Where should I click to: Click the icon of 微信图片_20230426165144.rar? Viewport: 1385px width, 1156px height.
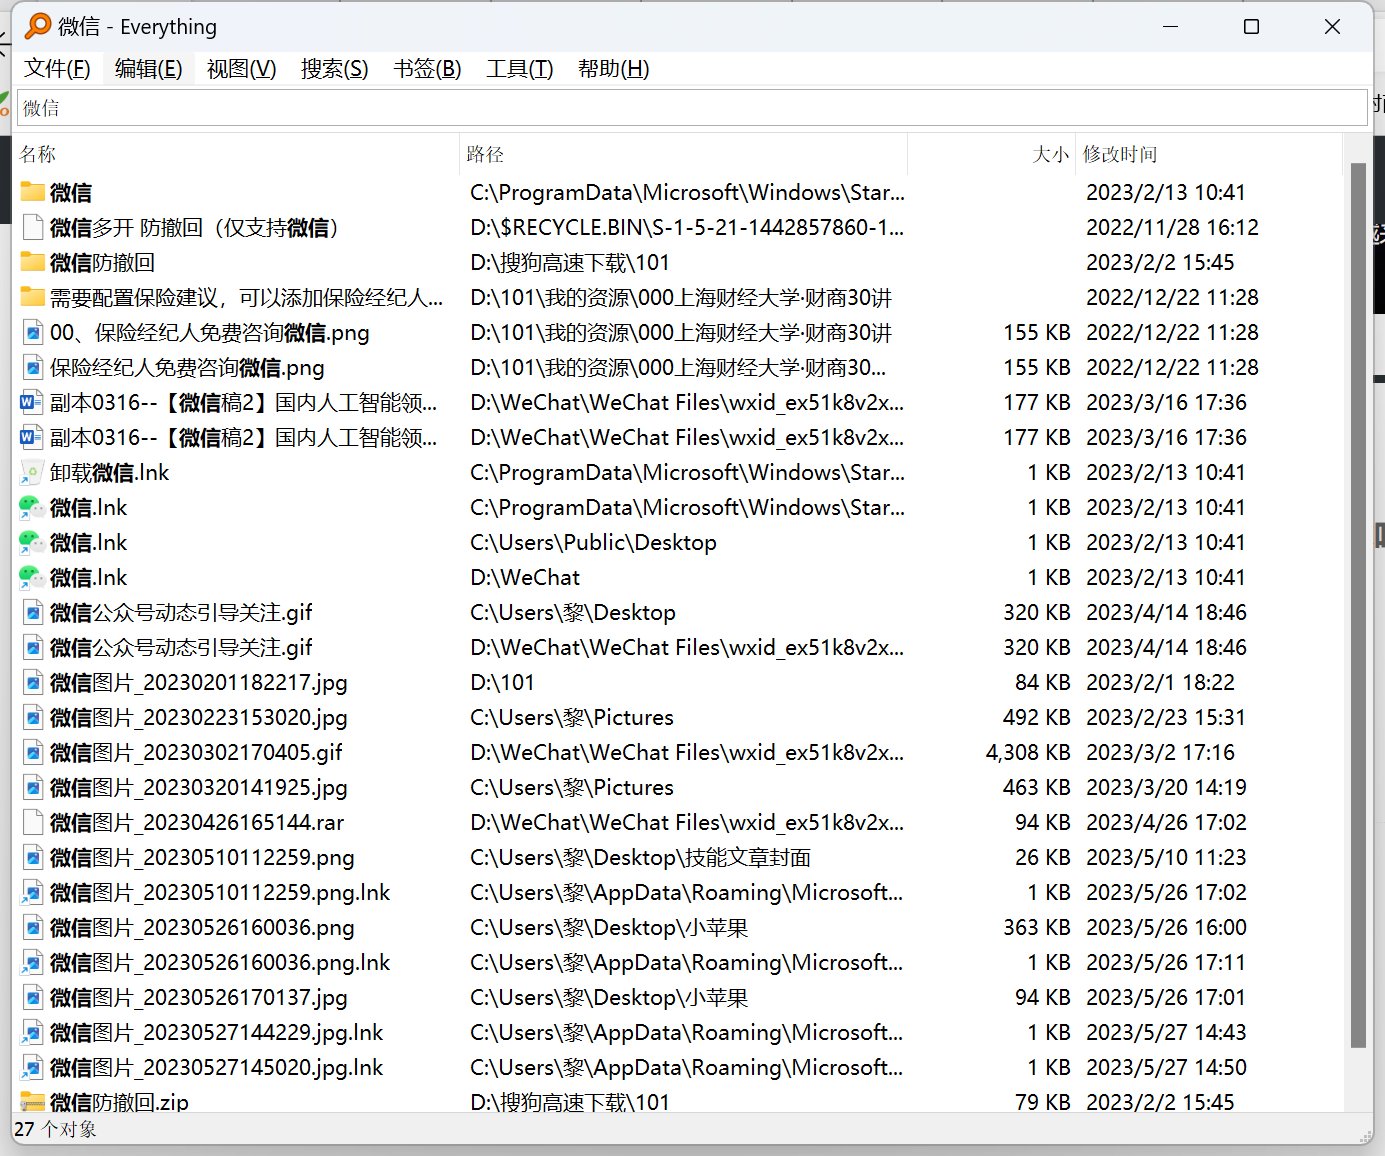[33, 822]
